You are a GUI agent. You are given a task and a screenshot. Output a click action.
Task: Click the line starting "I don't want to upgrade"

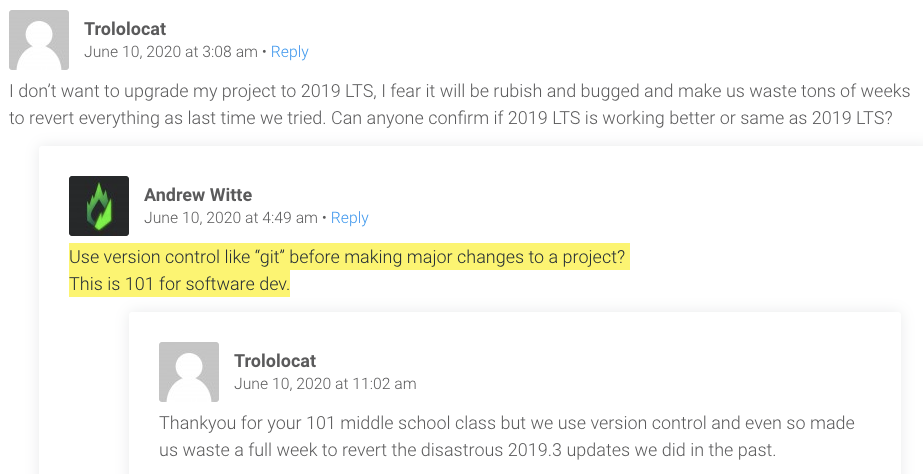(x=460, y=92)
